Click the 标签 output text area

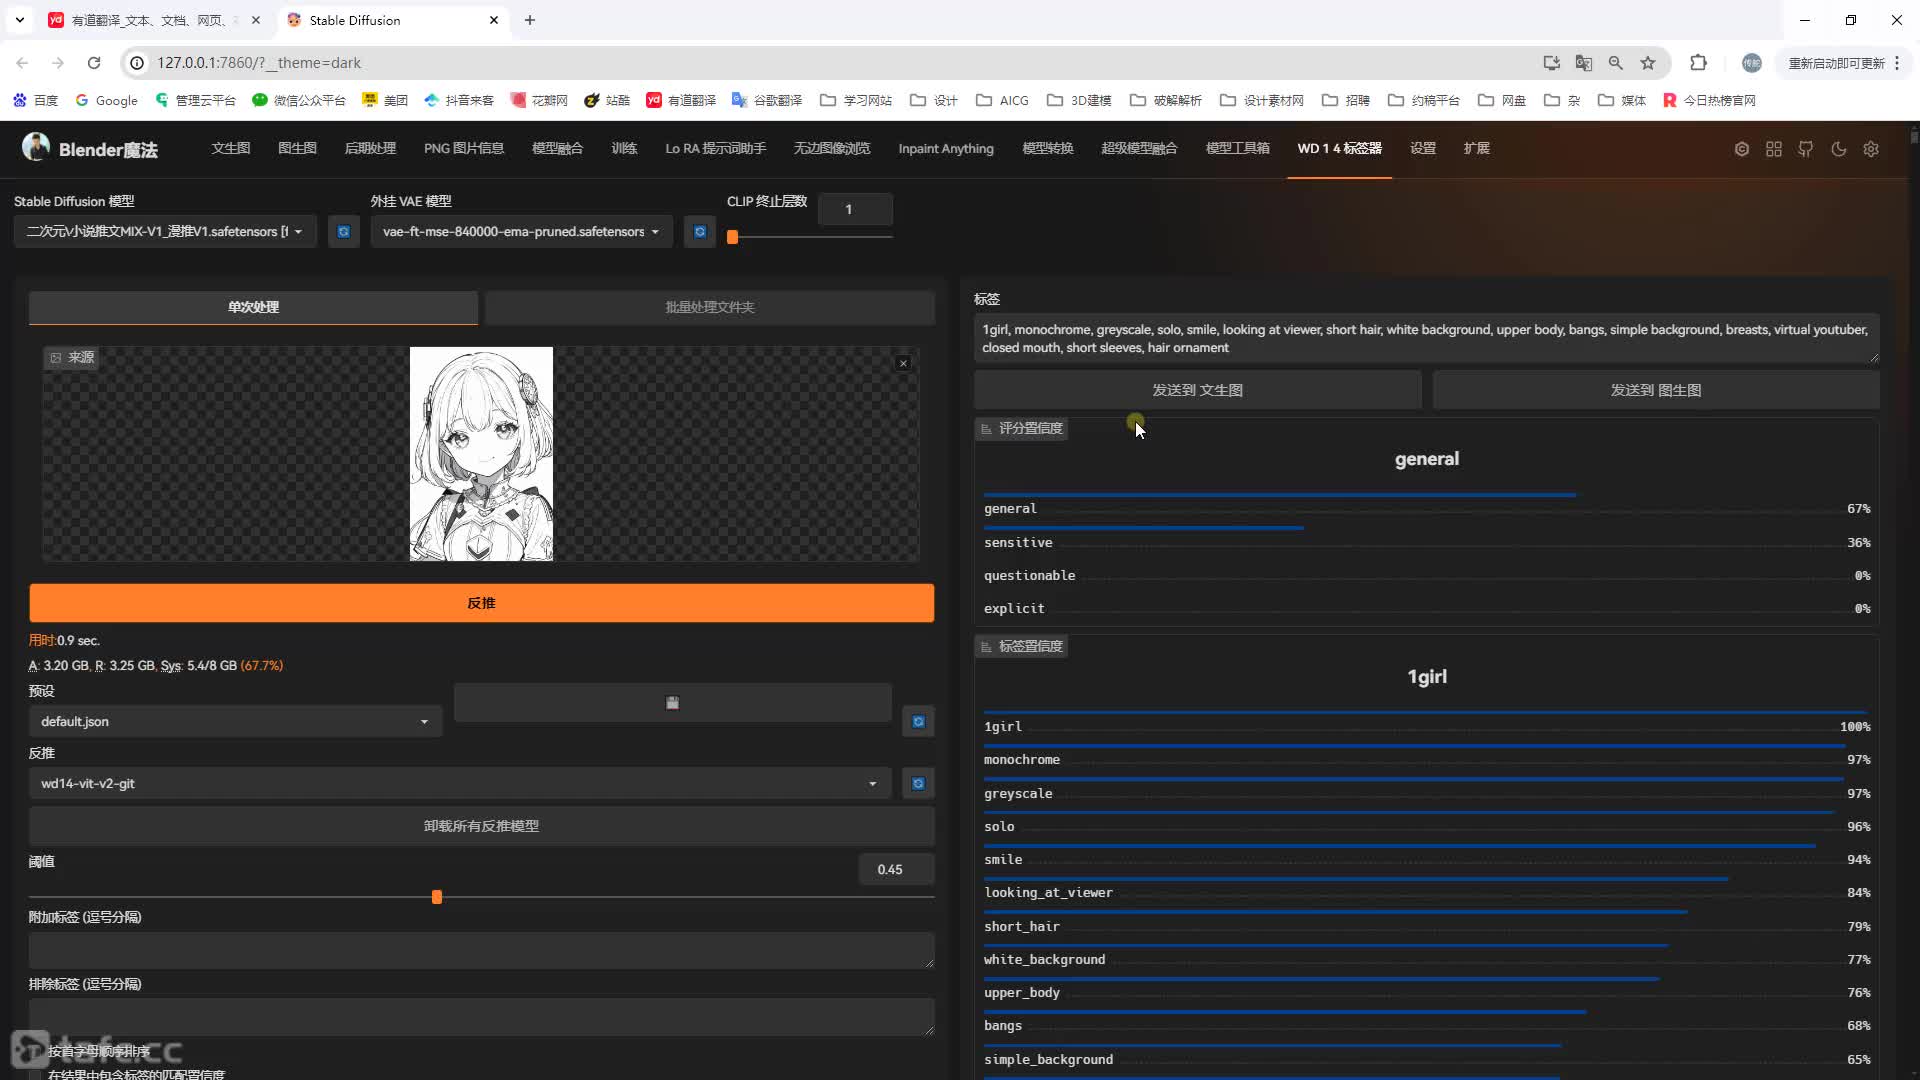[x=1427, y=338]
